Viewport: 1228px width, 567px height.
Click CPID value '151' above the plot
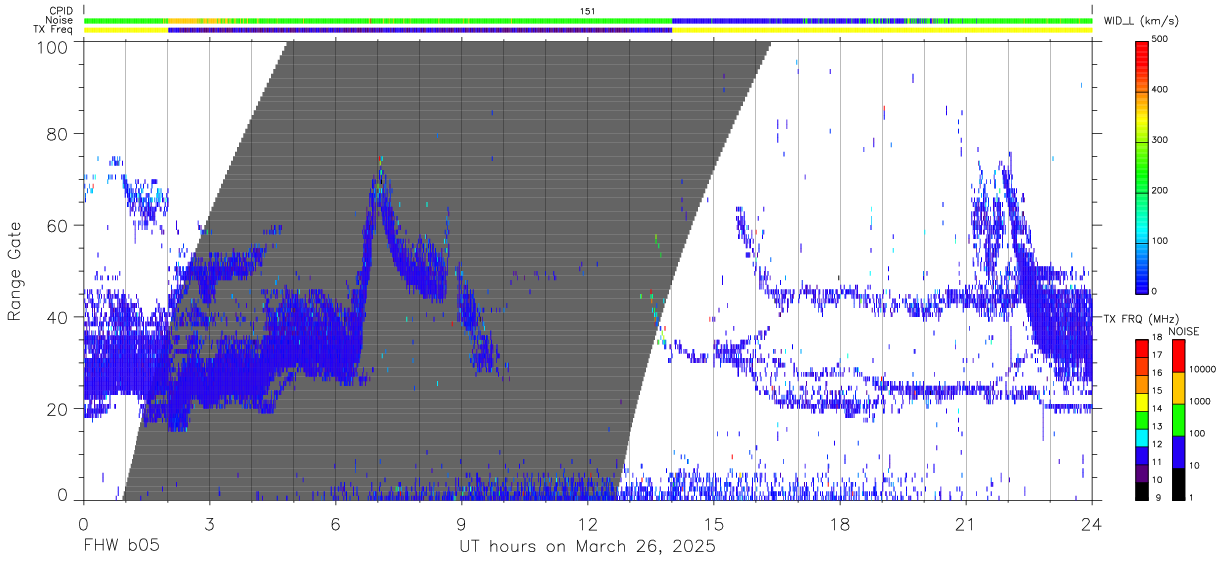588,11
